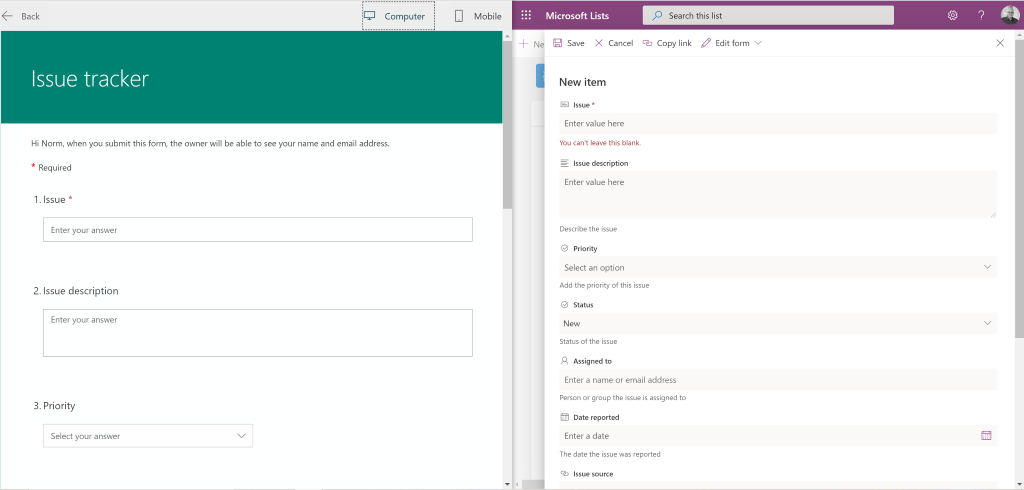Switch to Mobile preview
Viewport: 1024px width, 490px height.
click(478, 16)
